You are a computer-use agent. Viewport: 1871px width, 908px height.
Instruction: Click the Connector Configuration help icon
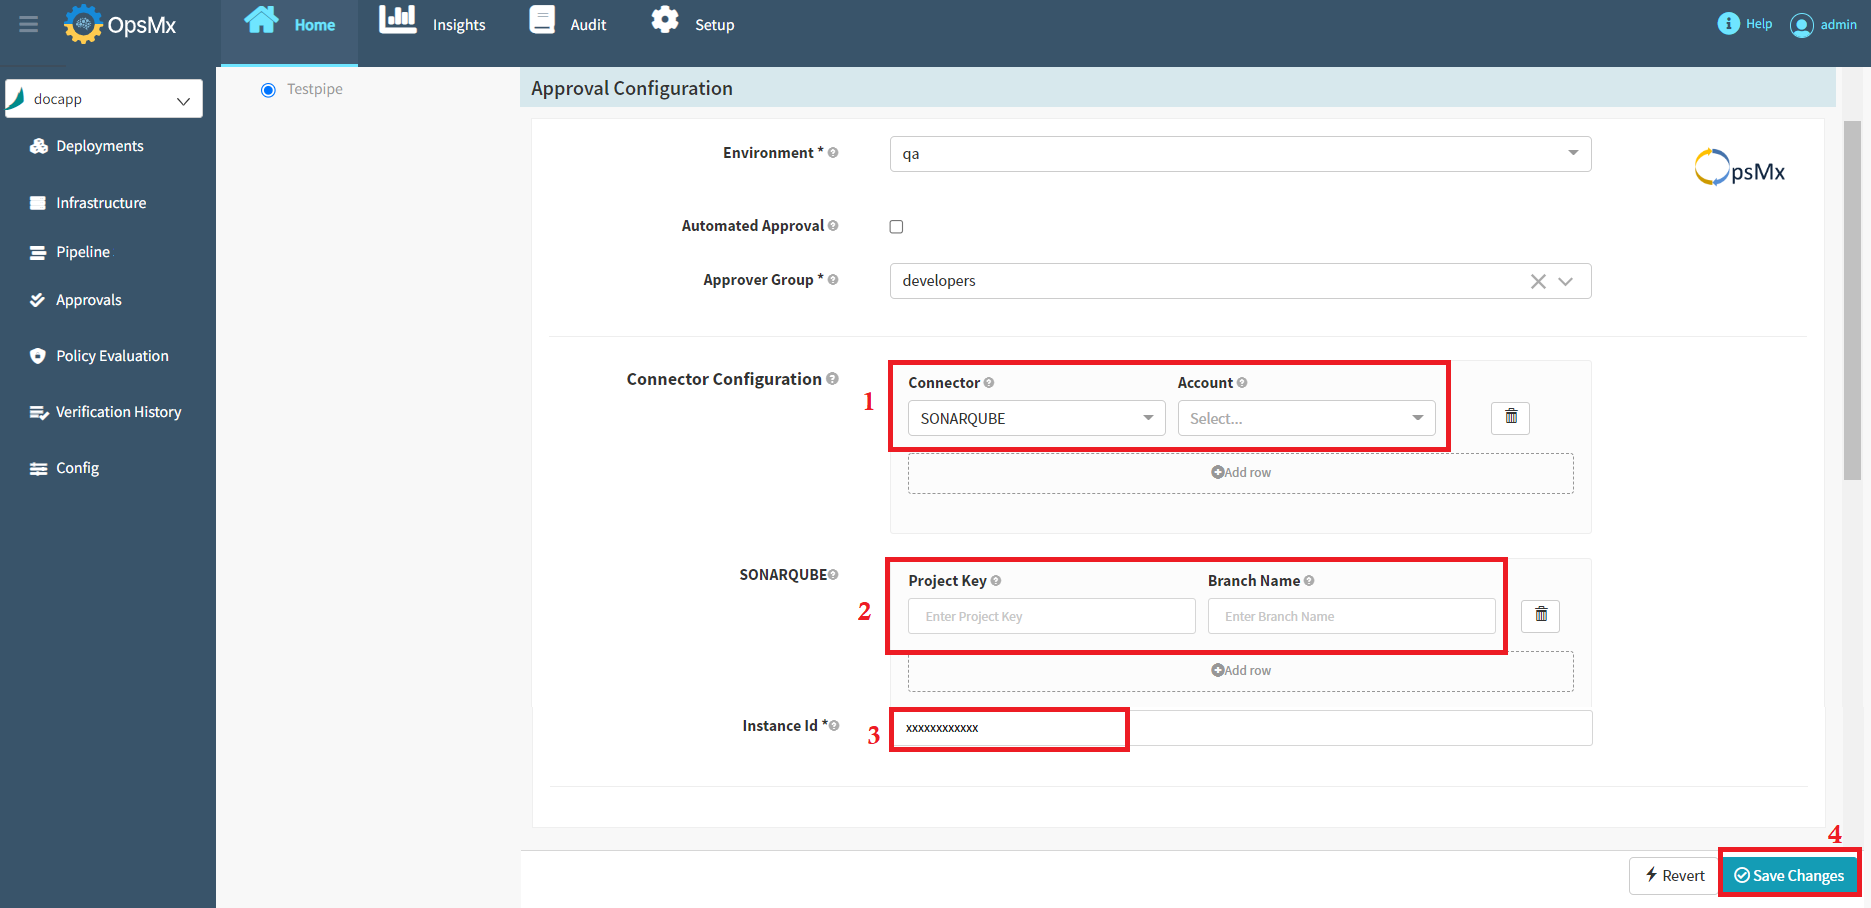point(832,379)
